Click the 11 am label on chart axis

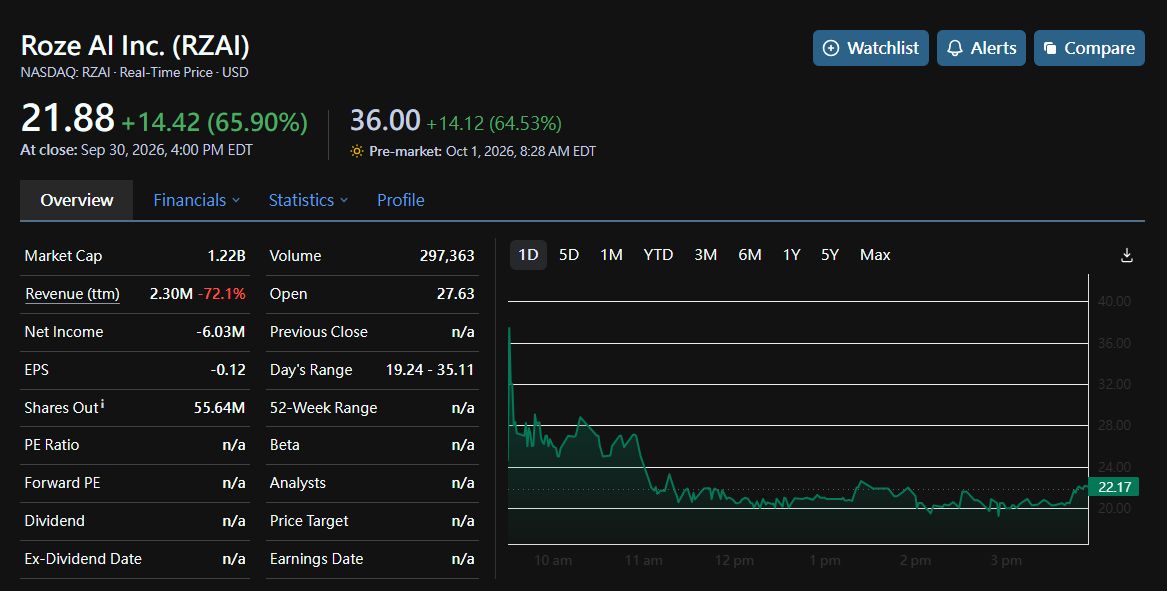[x=644, y=560]
